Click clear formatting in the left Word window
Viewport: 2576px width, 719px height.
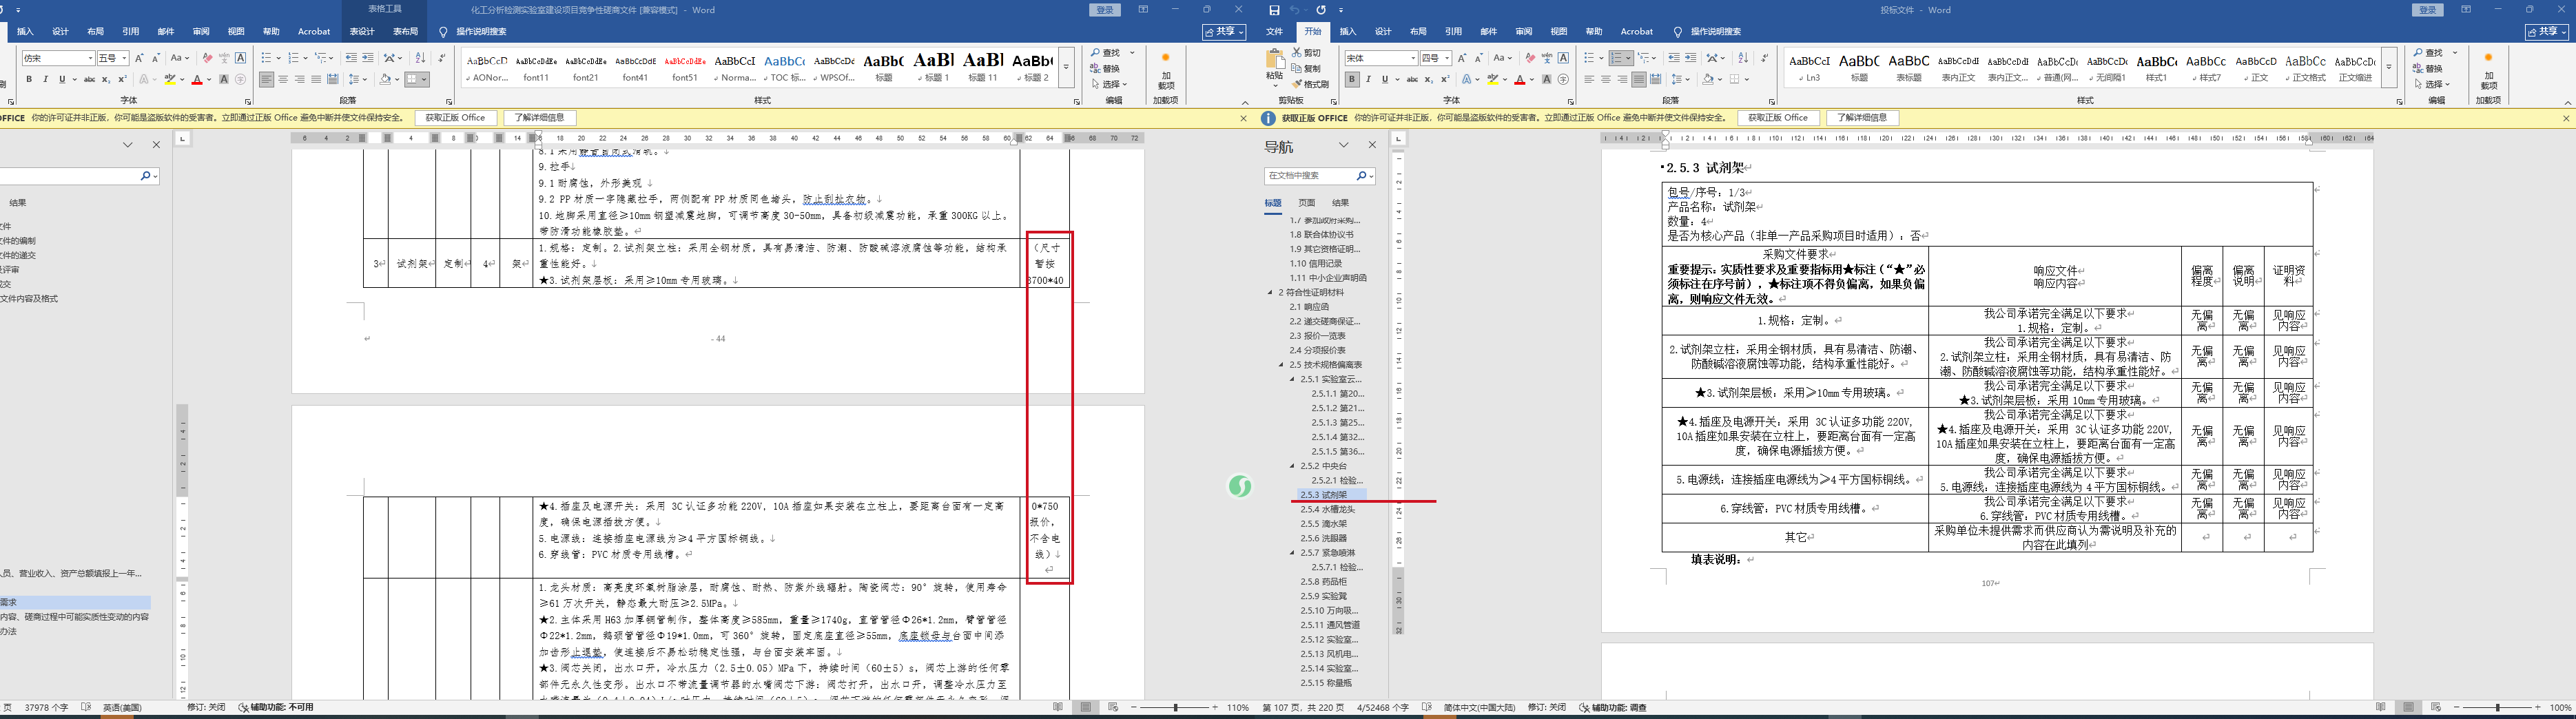(x=207, y=58)
